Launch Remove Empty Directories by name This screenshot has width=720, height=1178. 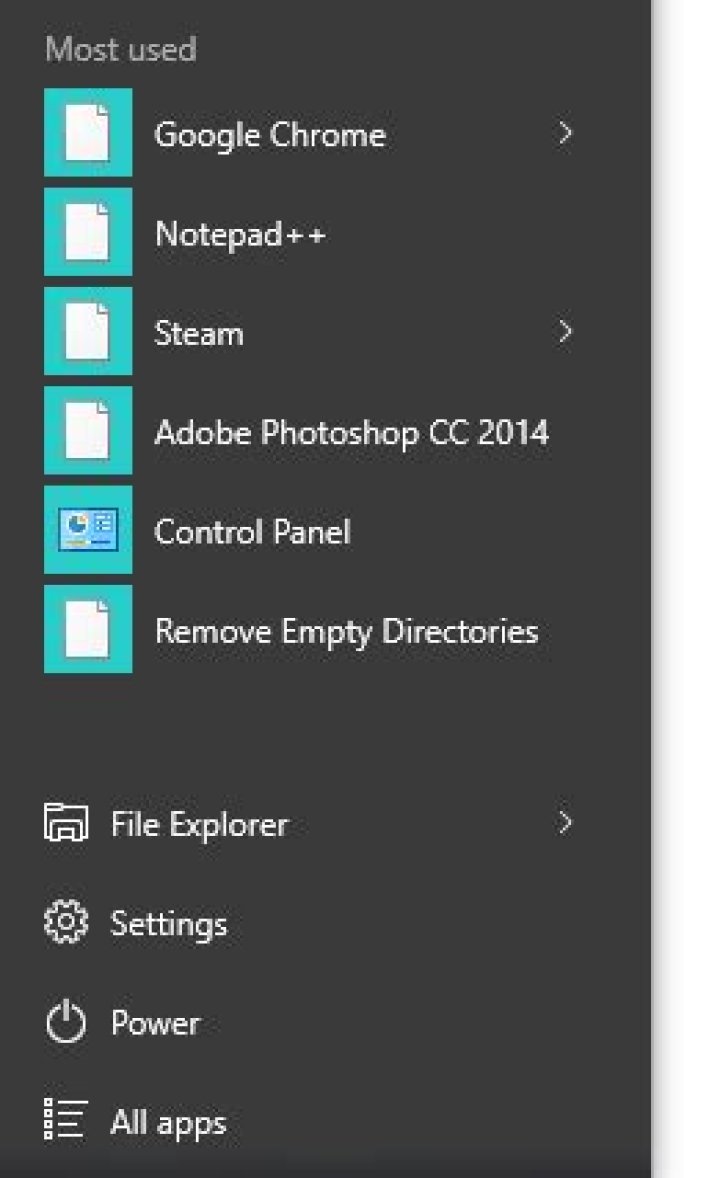pyautogui.click(x=346, y=633)
